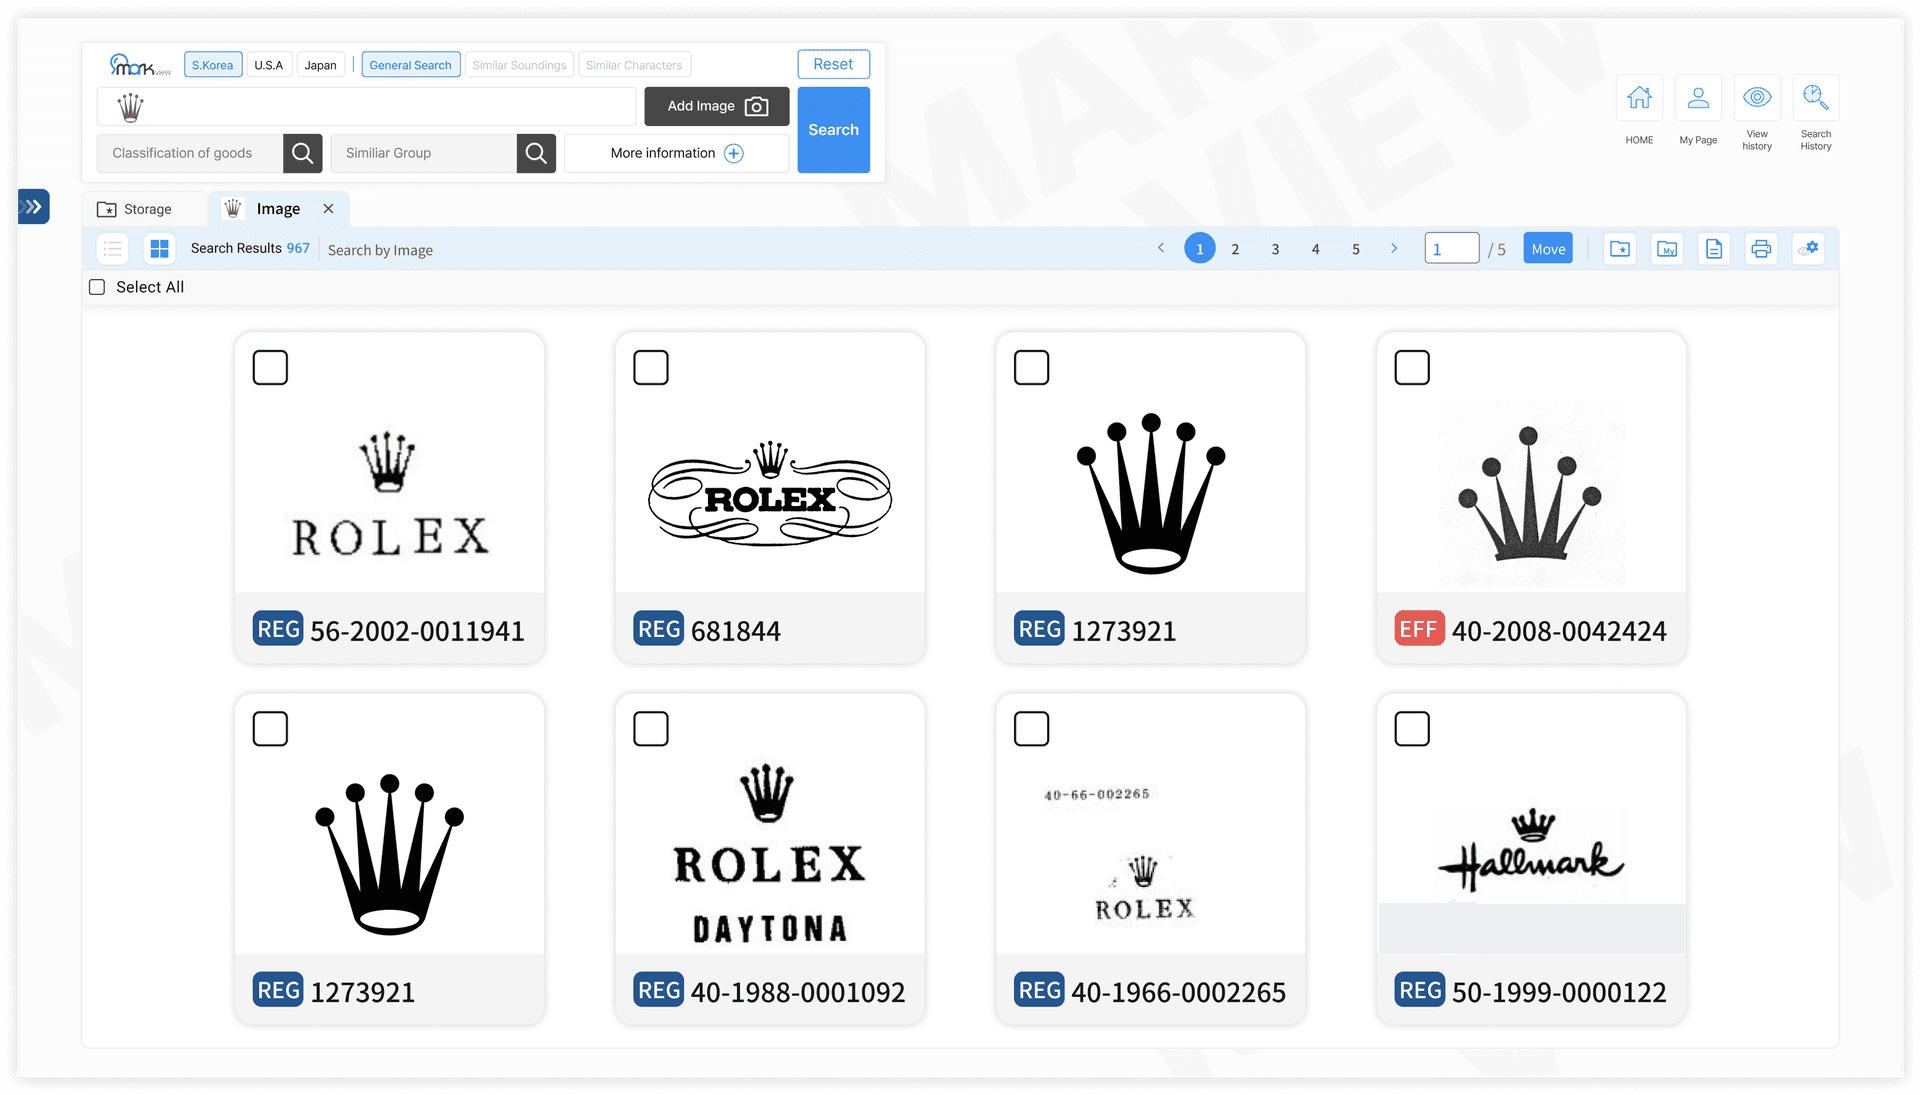Export results as document icon

pos(1714,249)
